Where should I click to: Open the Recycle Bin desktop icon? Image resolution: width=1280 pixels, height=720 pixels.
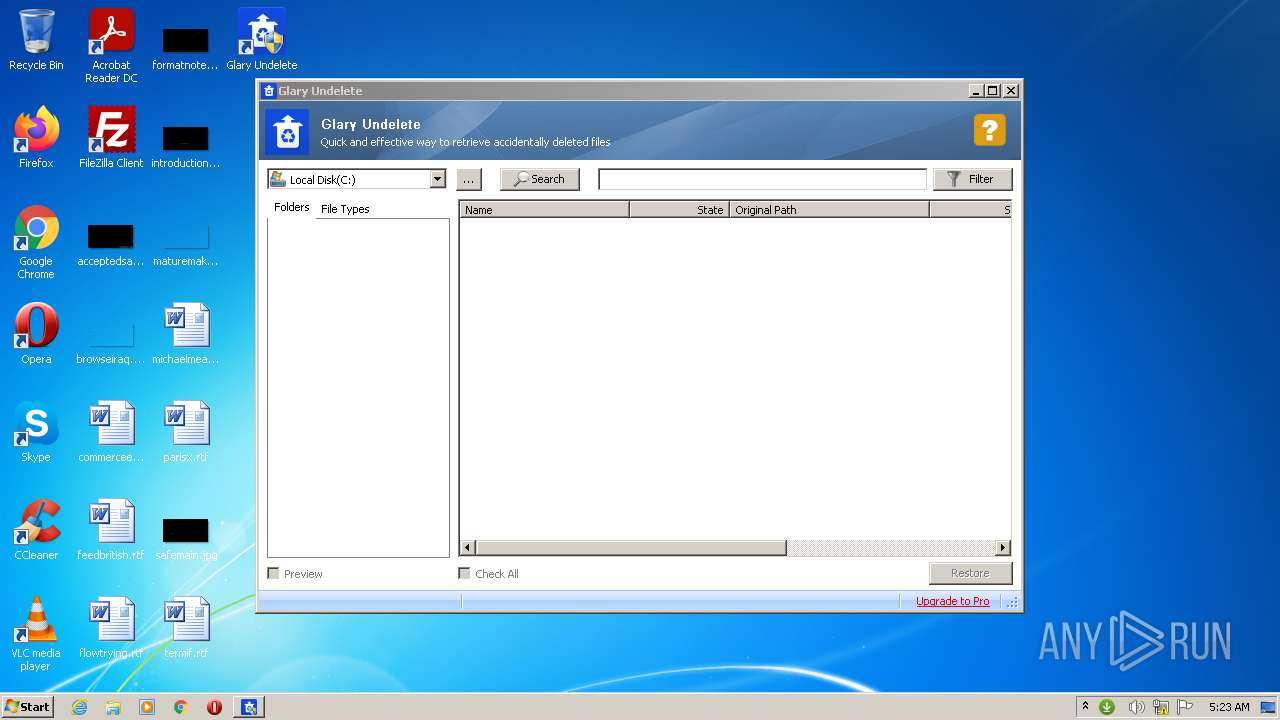36,40
